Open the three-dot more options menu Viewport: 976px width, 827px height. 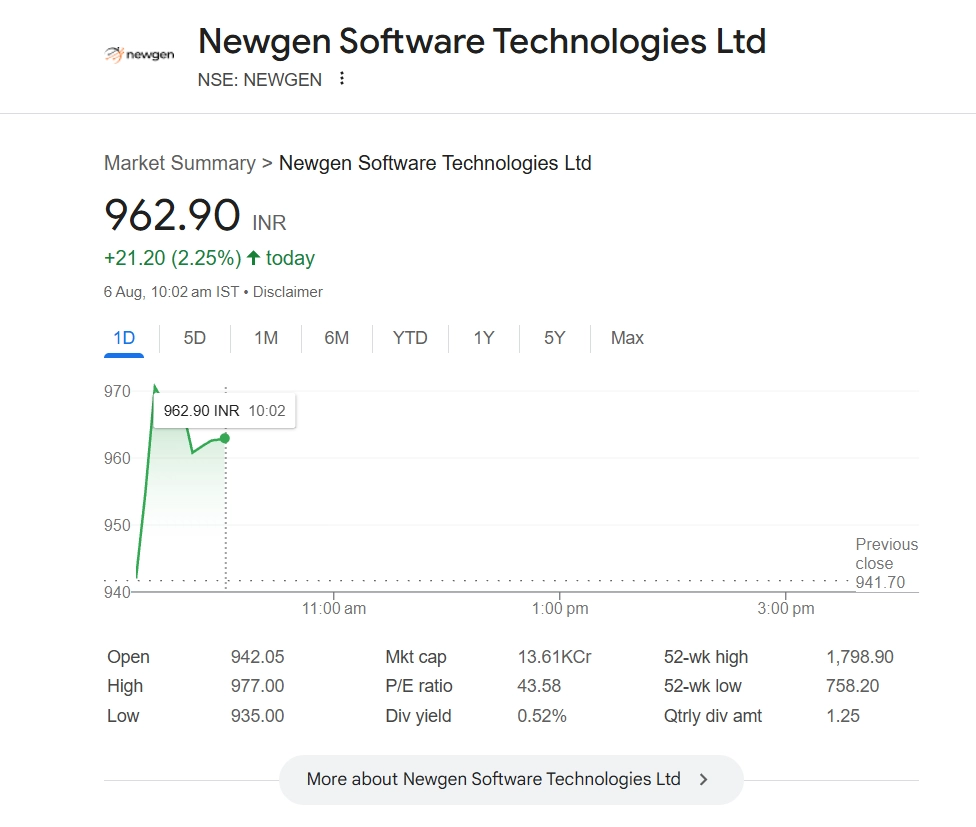(342, 79)
